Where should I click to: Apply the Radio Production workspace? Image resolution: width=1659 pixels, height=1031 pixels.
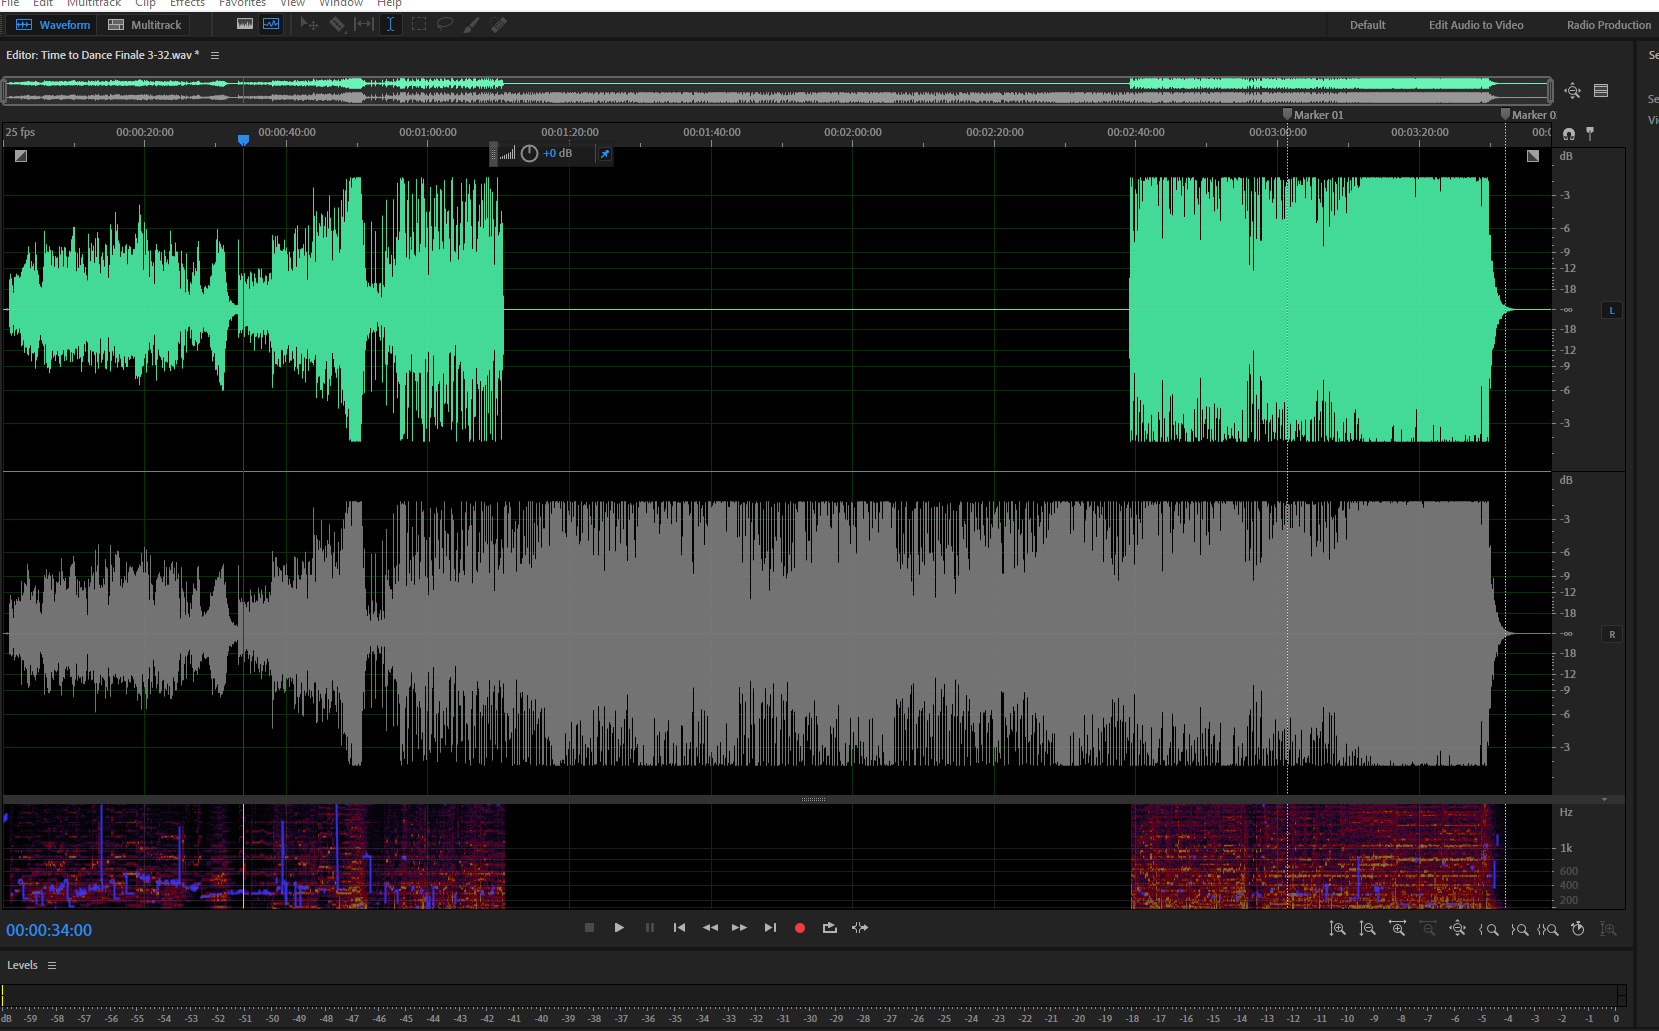coord(1607,24)
